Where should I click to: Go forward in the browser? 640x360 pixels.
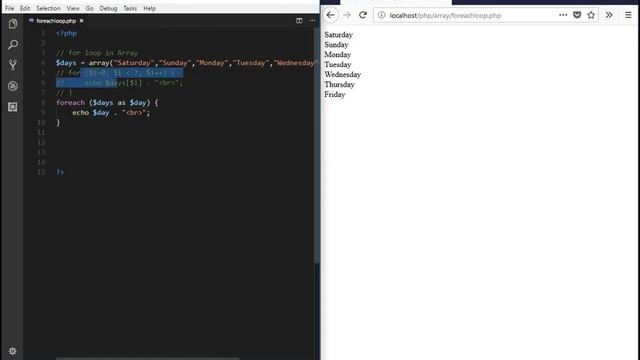click(347, 15)
